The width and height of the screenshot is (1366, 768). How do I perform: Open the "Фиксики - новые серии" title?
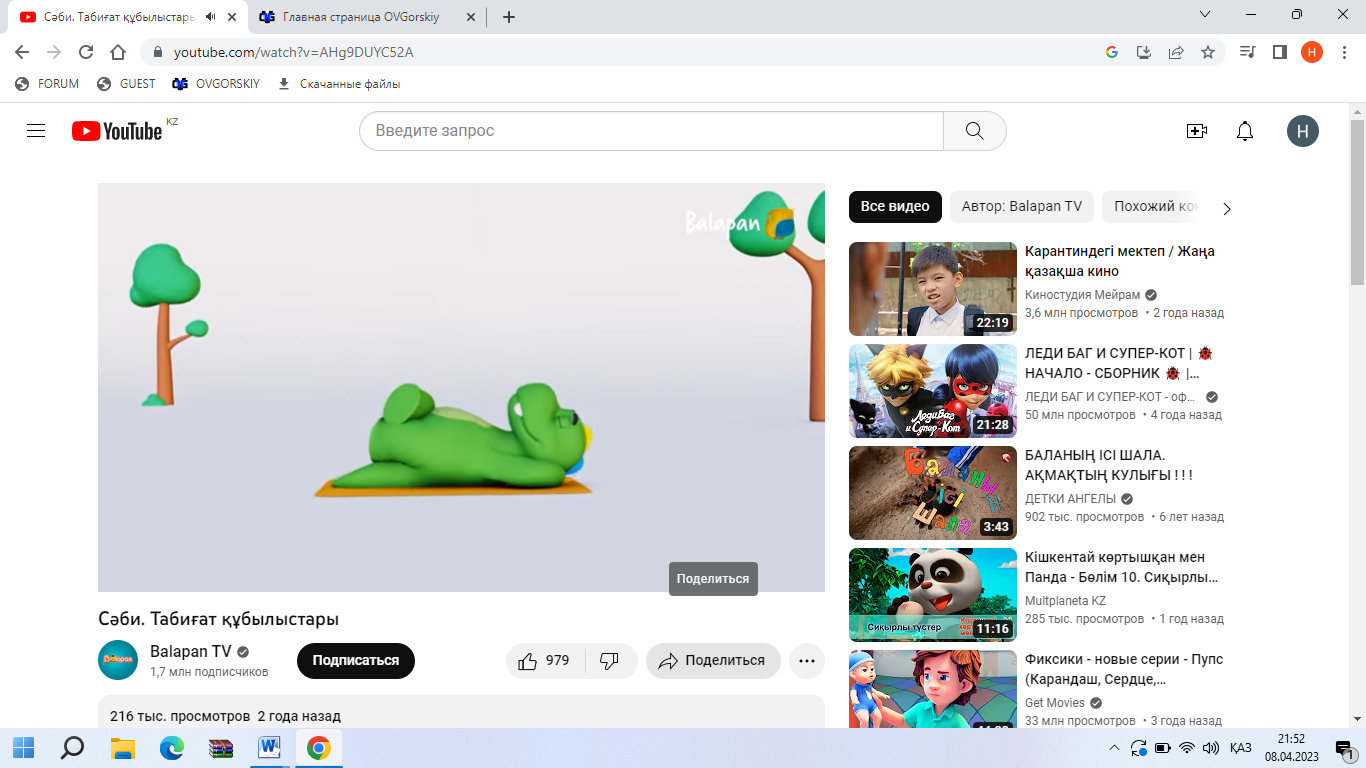pos(1124,669)
